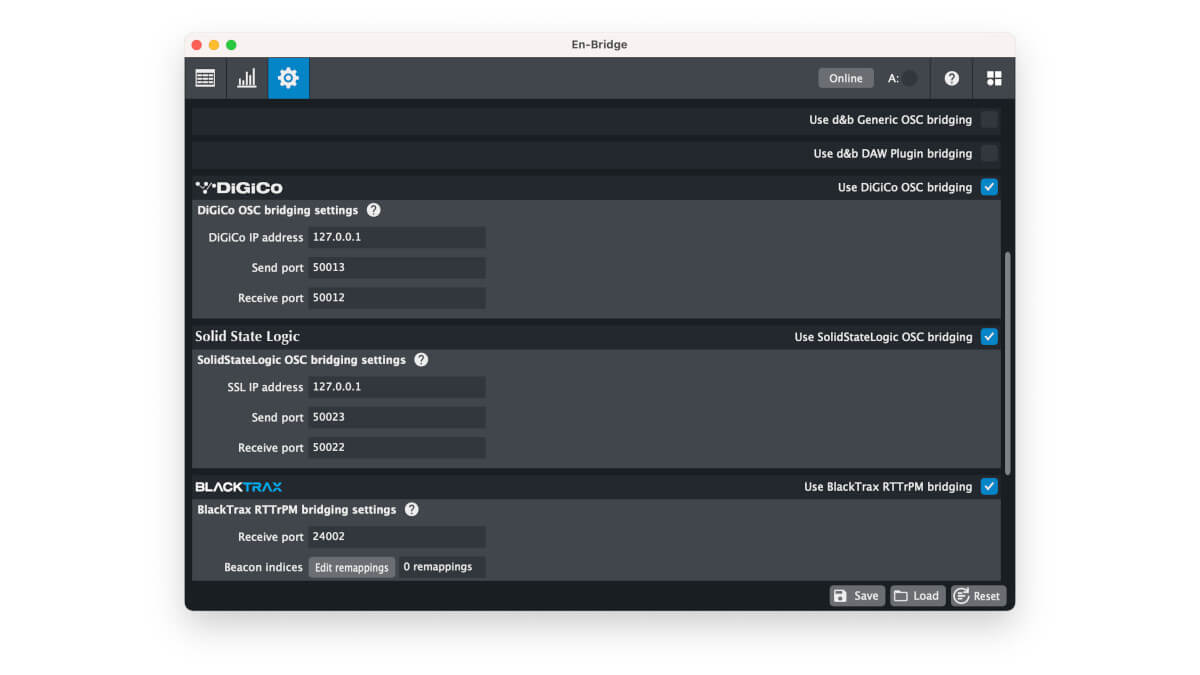
Task: Click the Use d&b Generic OSC bridging label
Action: 890,120
